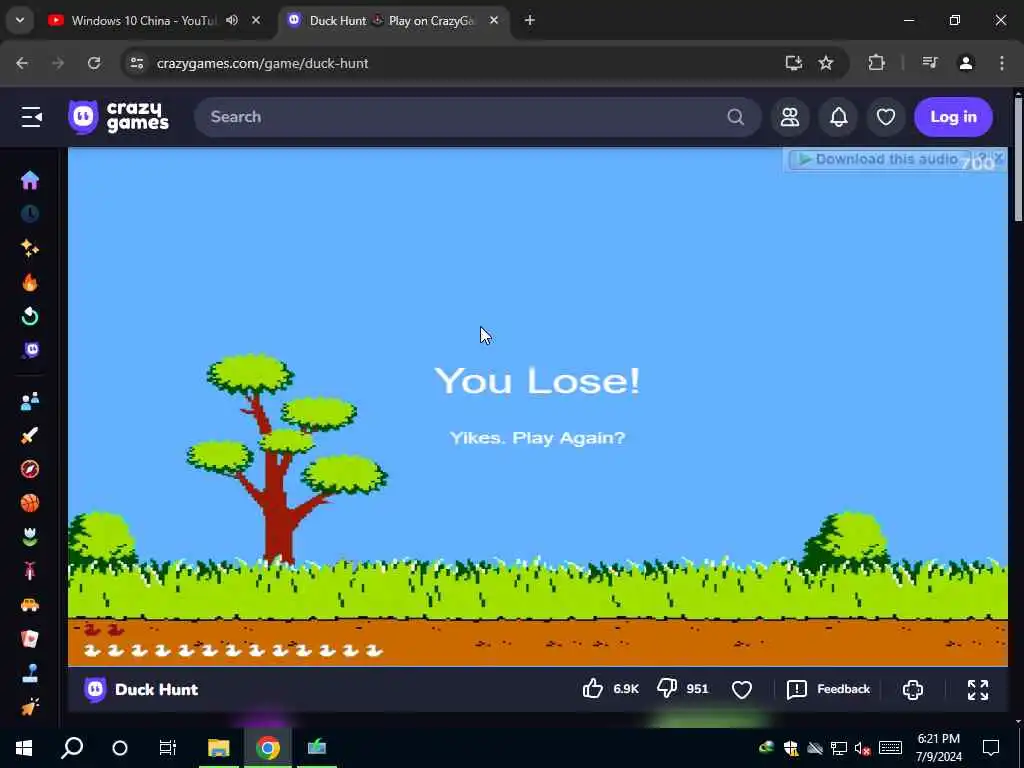
Task: Open favorites heart icon in header
Action: 886,117
